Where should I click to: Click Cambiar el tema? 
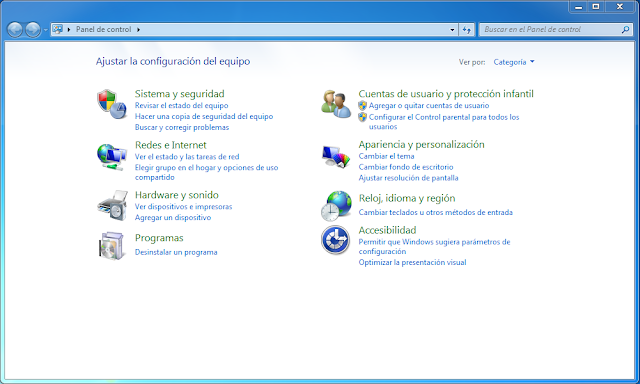(x=387, y=156)
